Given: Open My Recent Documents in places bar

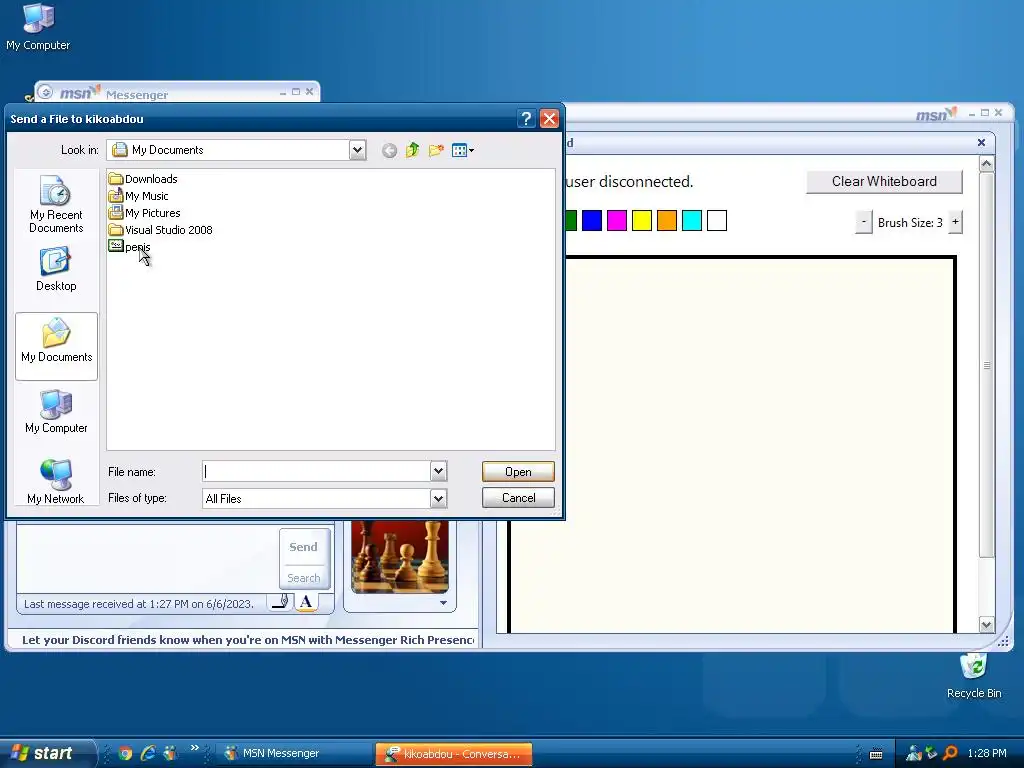Looking at the screenshot, I should point(56,204).
